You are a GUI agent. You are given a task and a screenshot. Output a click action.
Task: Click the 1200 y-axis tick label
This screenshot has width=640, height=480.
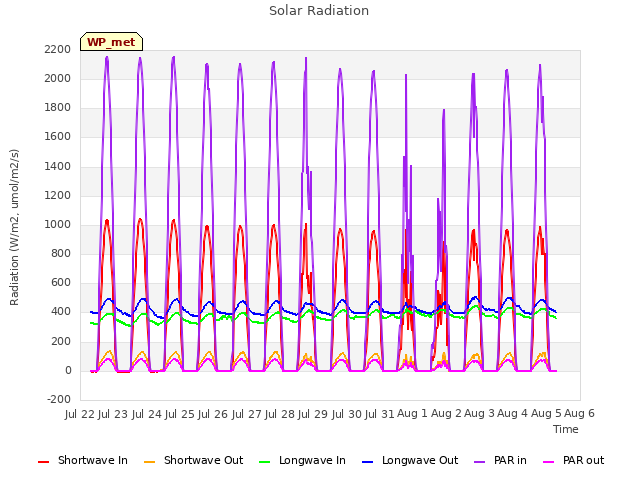[58, 196]
